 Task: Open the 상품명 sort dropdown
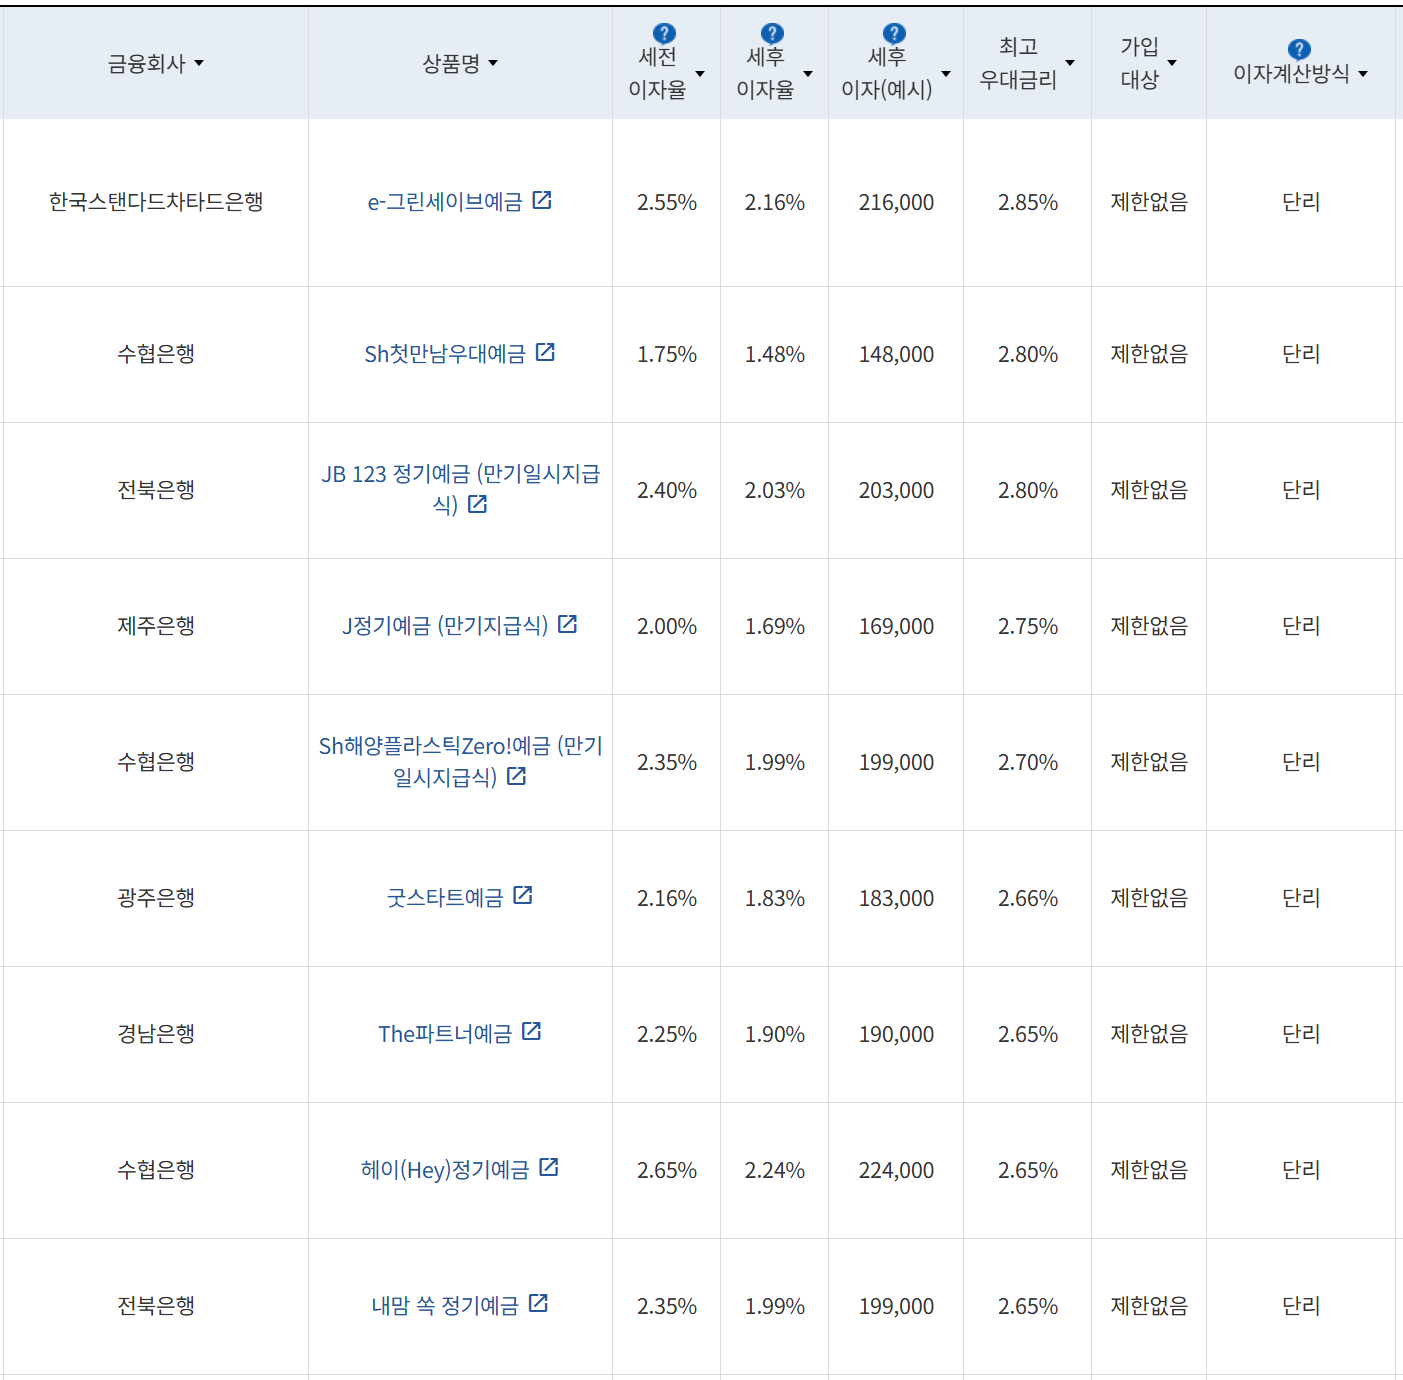[x=493, y=63]
